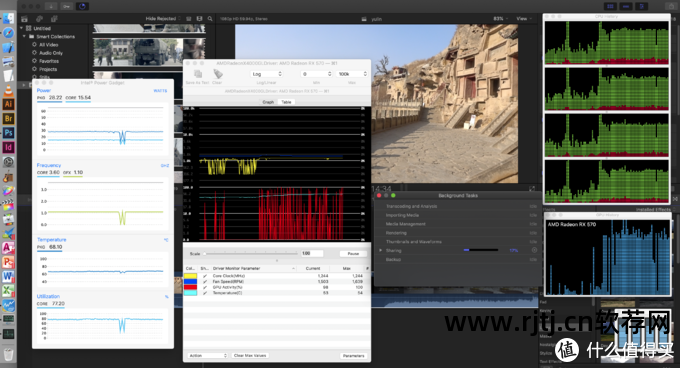
Task: Open the Action popup menu
Action: point(208,355)
